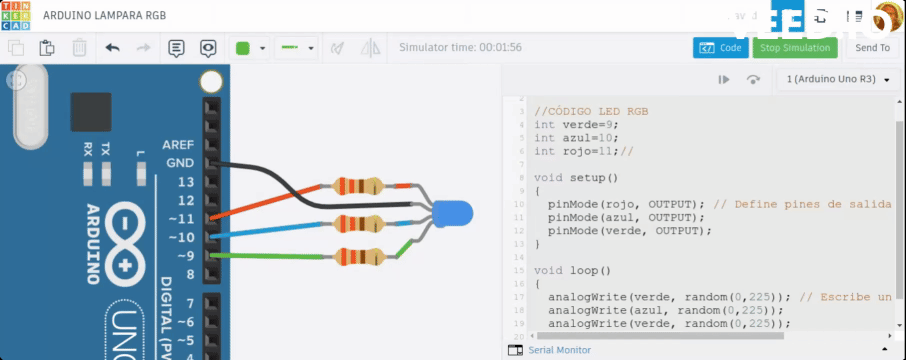Click the paste clipboard icon
Viewport: 906px width, 360px height.
(x=47, y=48)
